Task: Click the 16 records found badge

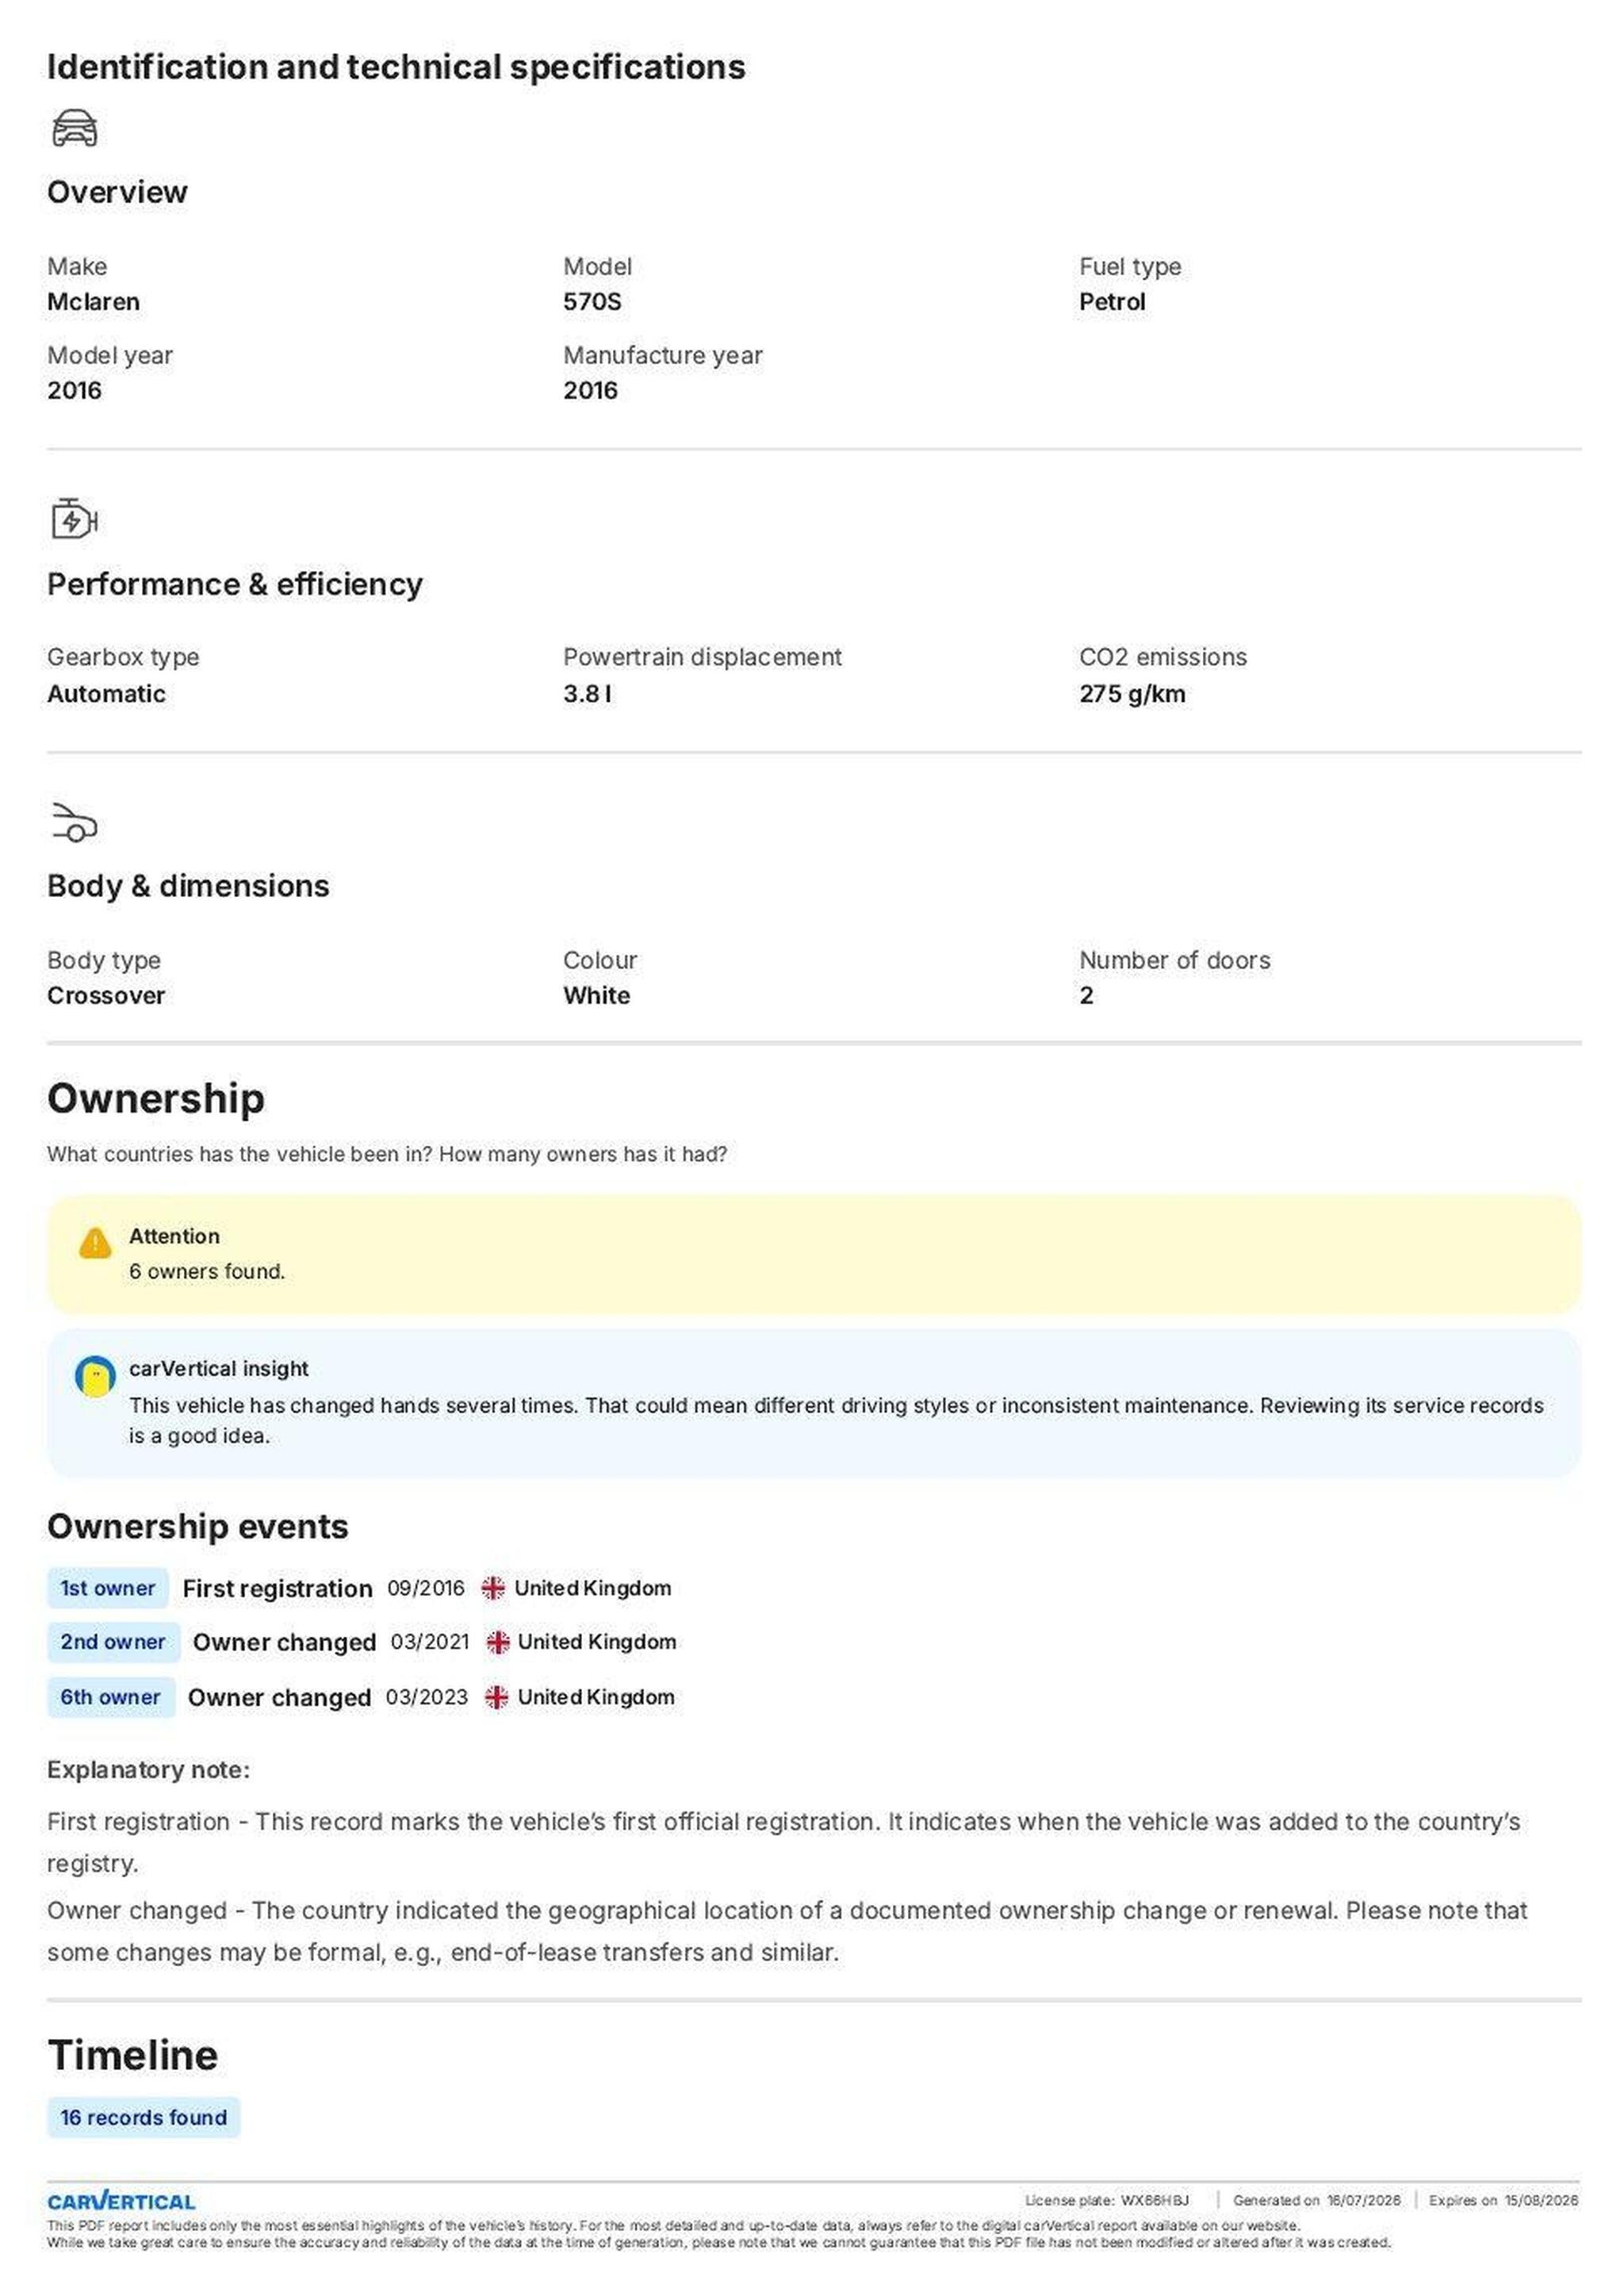Action: coord(143,2117)
